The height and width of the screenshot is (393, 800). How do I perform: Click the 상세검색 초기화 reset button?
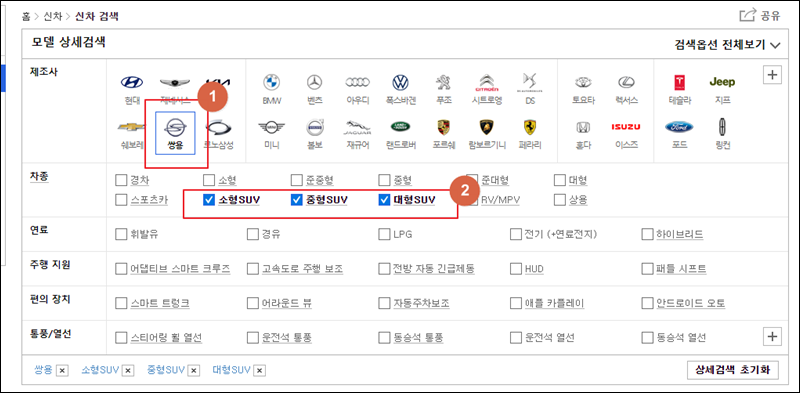click(733, 370)
